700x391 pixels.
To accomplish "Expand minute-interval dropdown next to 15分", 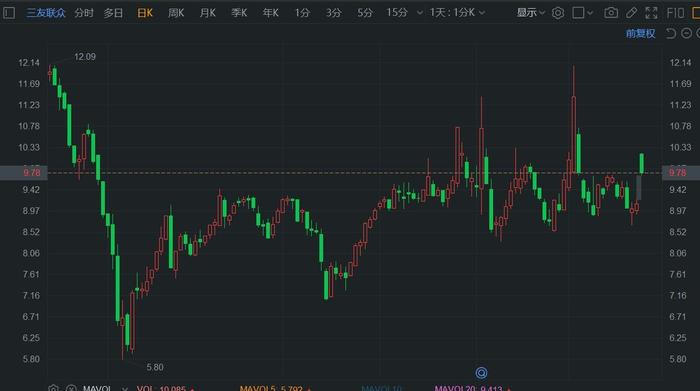I will [420, 13].
